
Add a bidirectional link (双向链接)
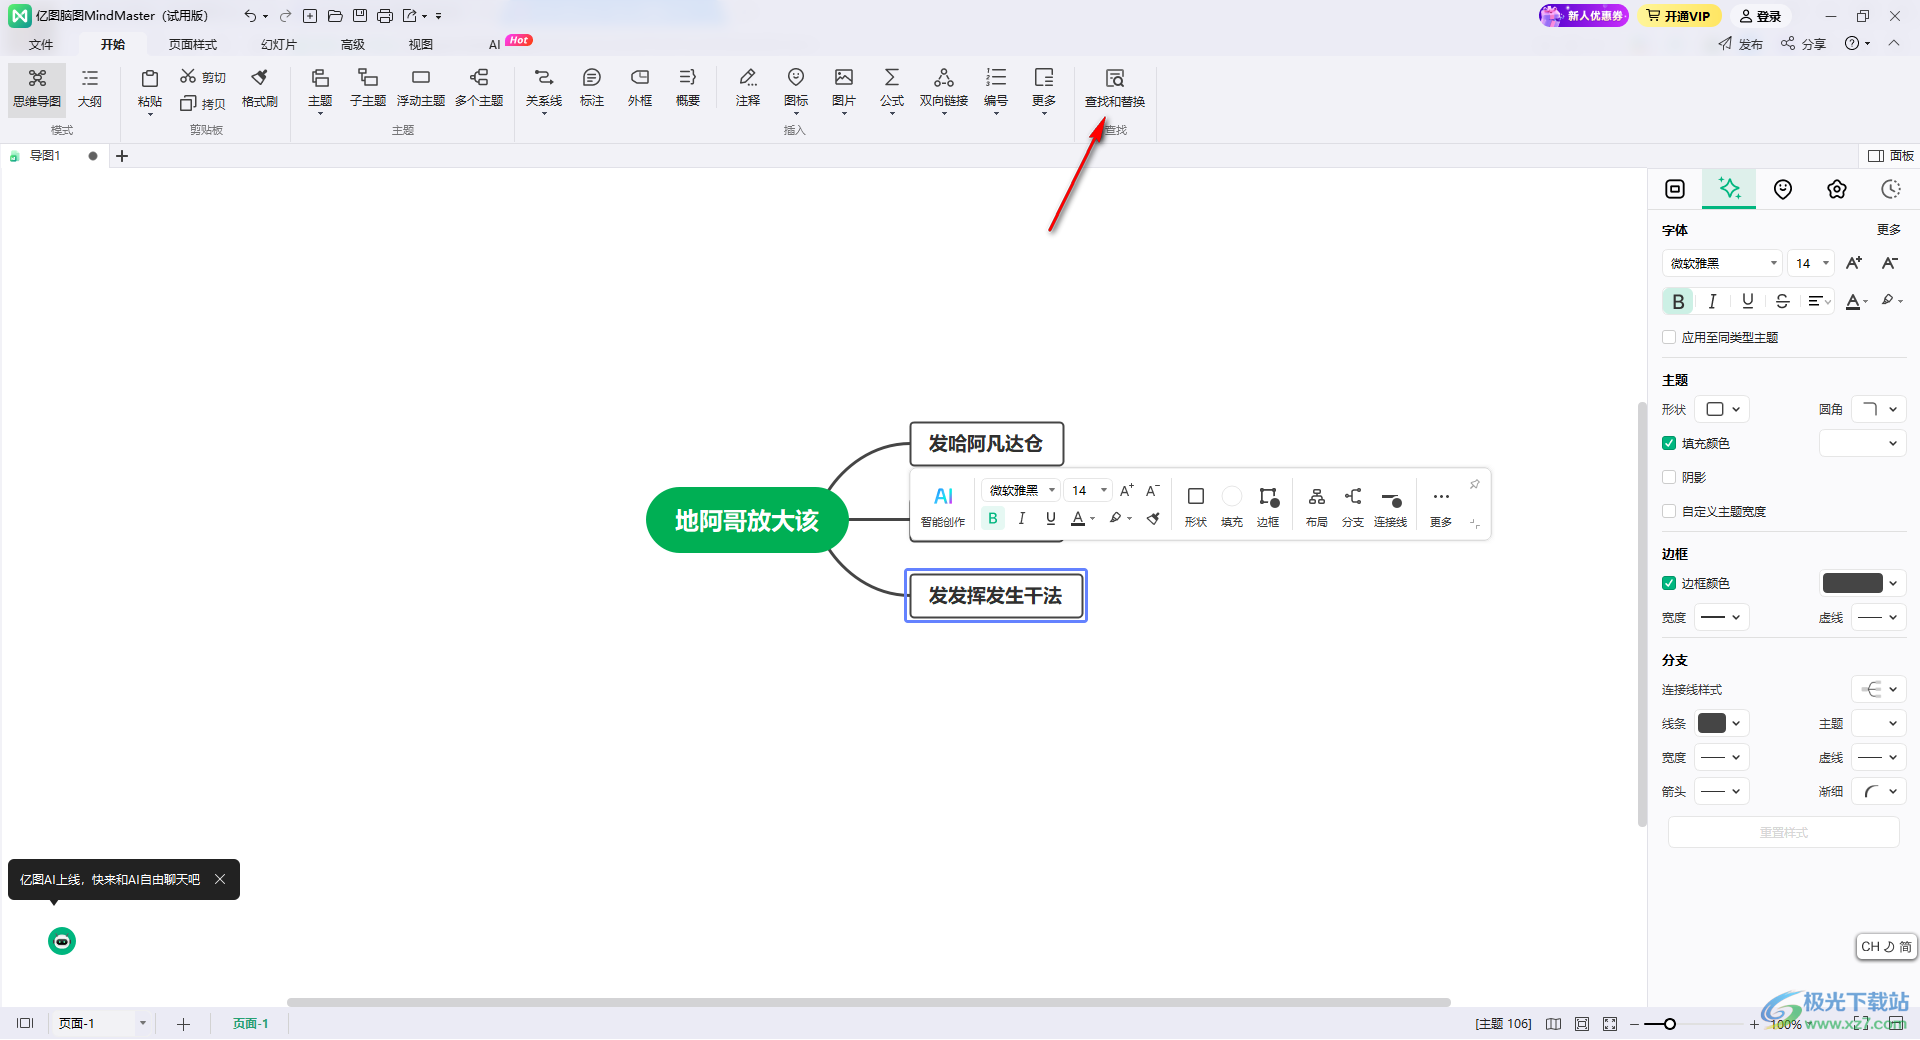(944, 88)
